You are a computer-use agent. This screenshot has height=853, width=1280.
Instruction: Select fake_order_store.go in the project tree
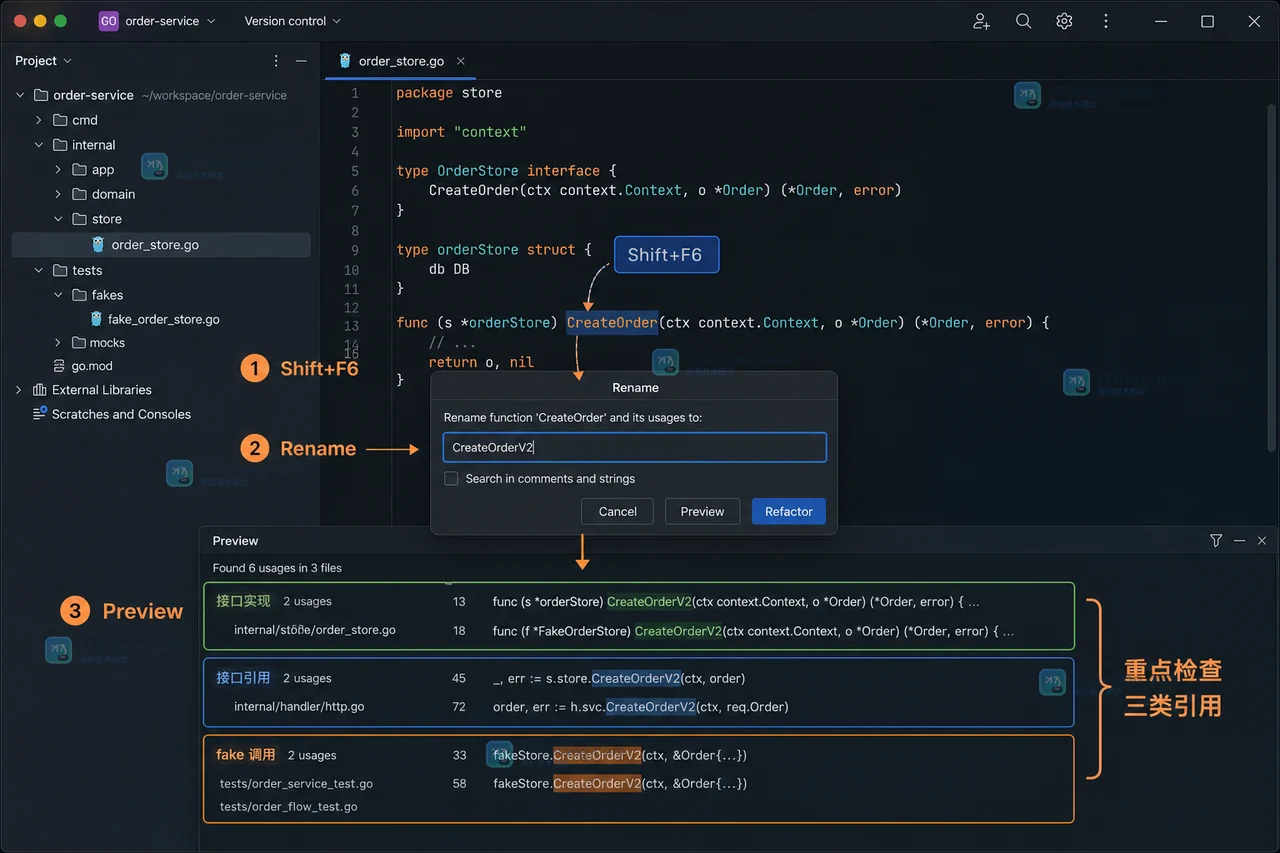pos(163,320)
